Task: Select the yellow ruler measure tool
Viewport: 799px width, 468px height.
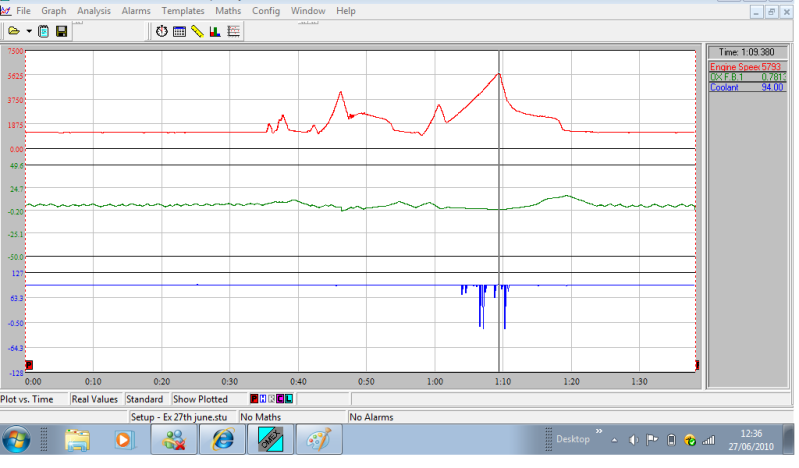Action: click(197, 31)
